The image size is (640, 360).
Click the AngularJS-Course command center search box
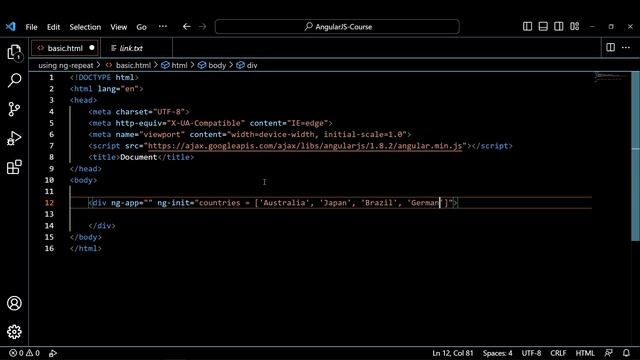(337, 27)
